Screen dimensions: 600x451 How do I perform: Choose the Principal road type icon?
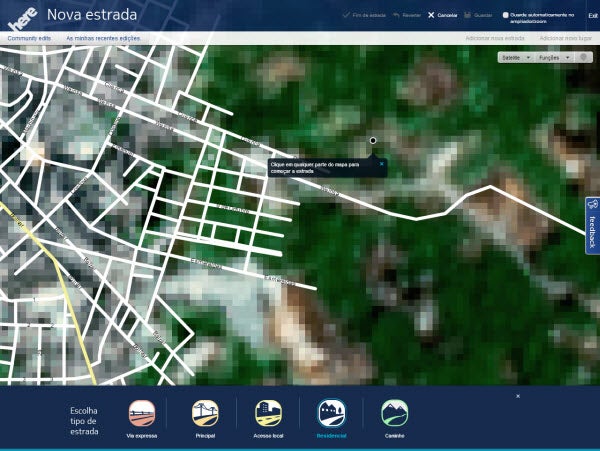tap(206, 414)
